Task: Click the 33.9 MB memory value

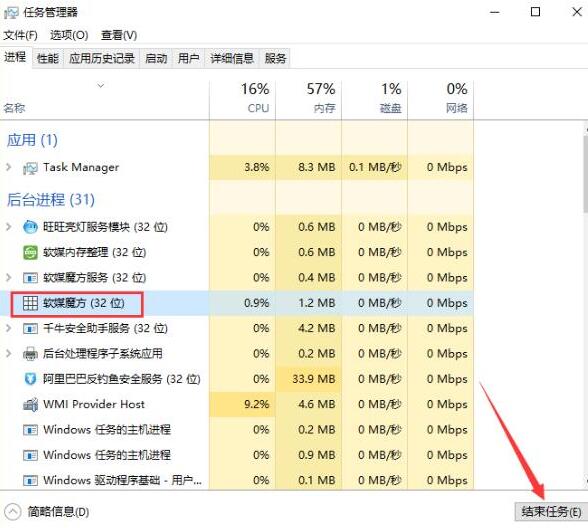Action: click(x=314, y=379)
